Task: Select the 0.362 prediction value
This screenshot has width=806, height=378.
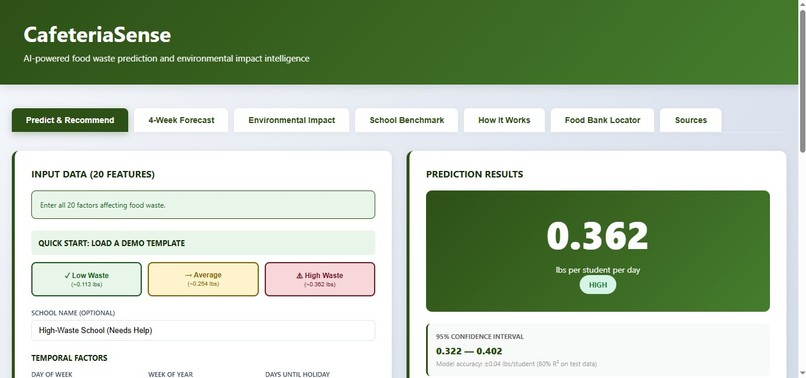Action: tap(597, 236)
